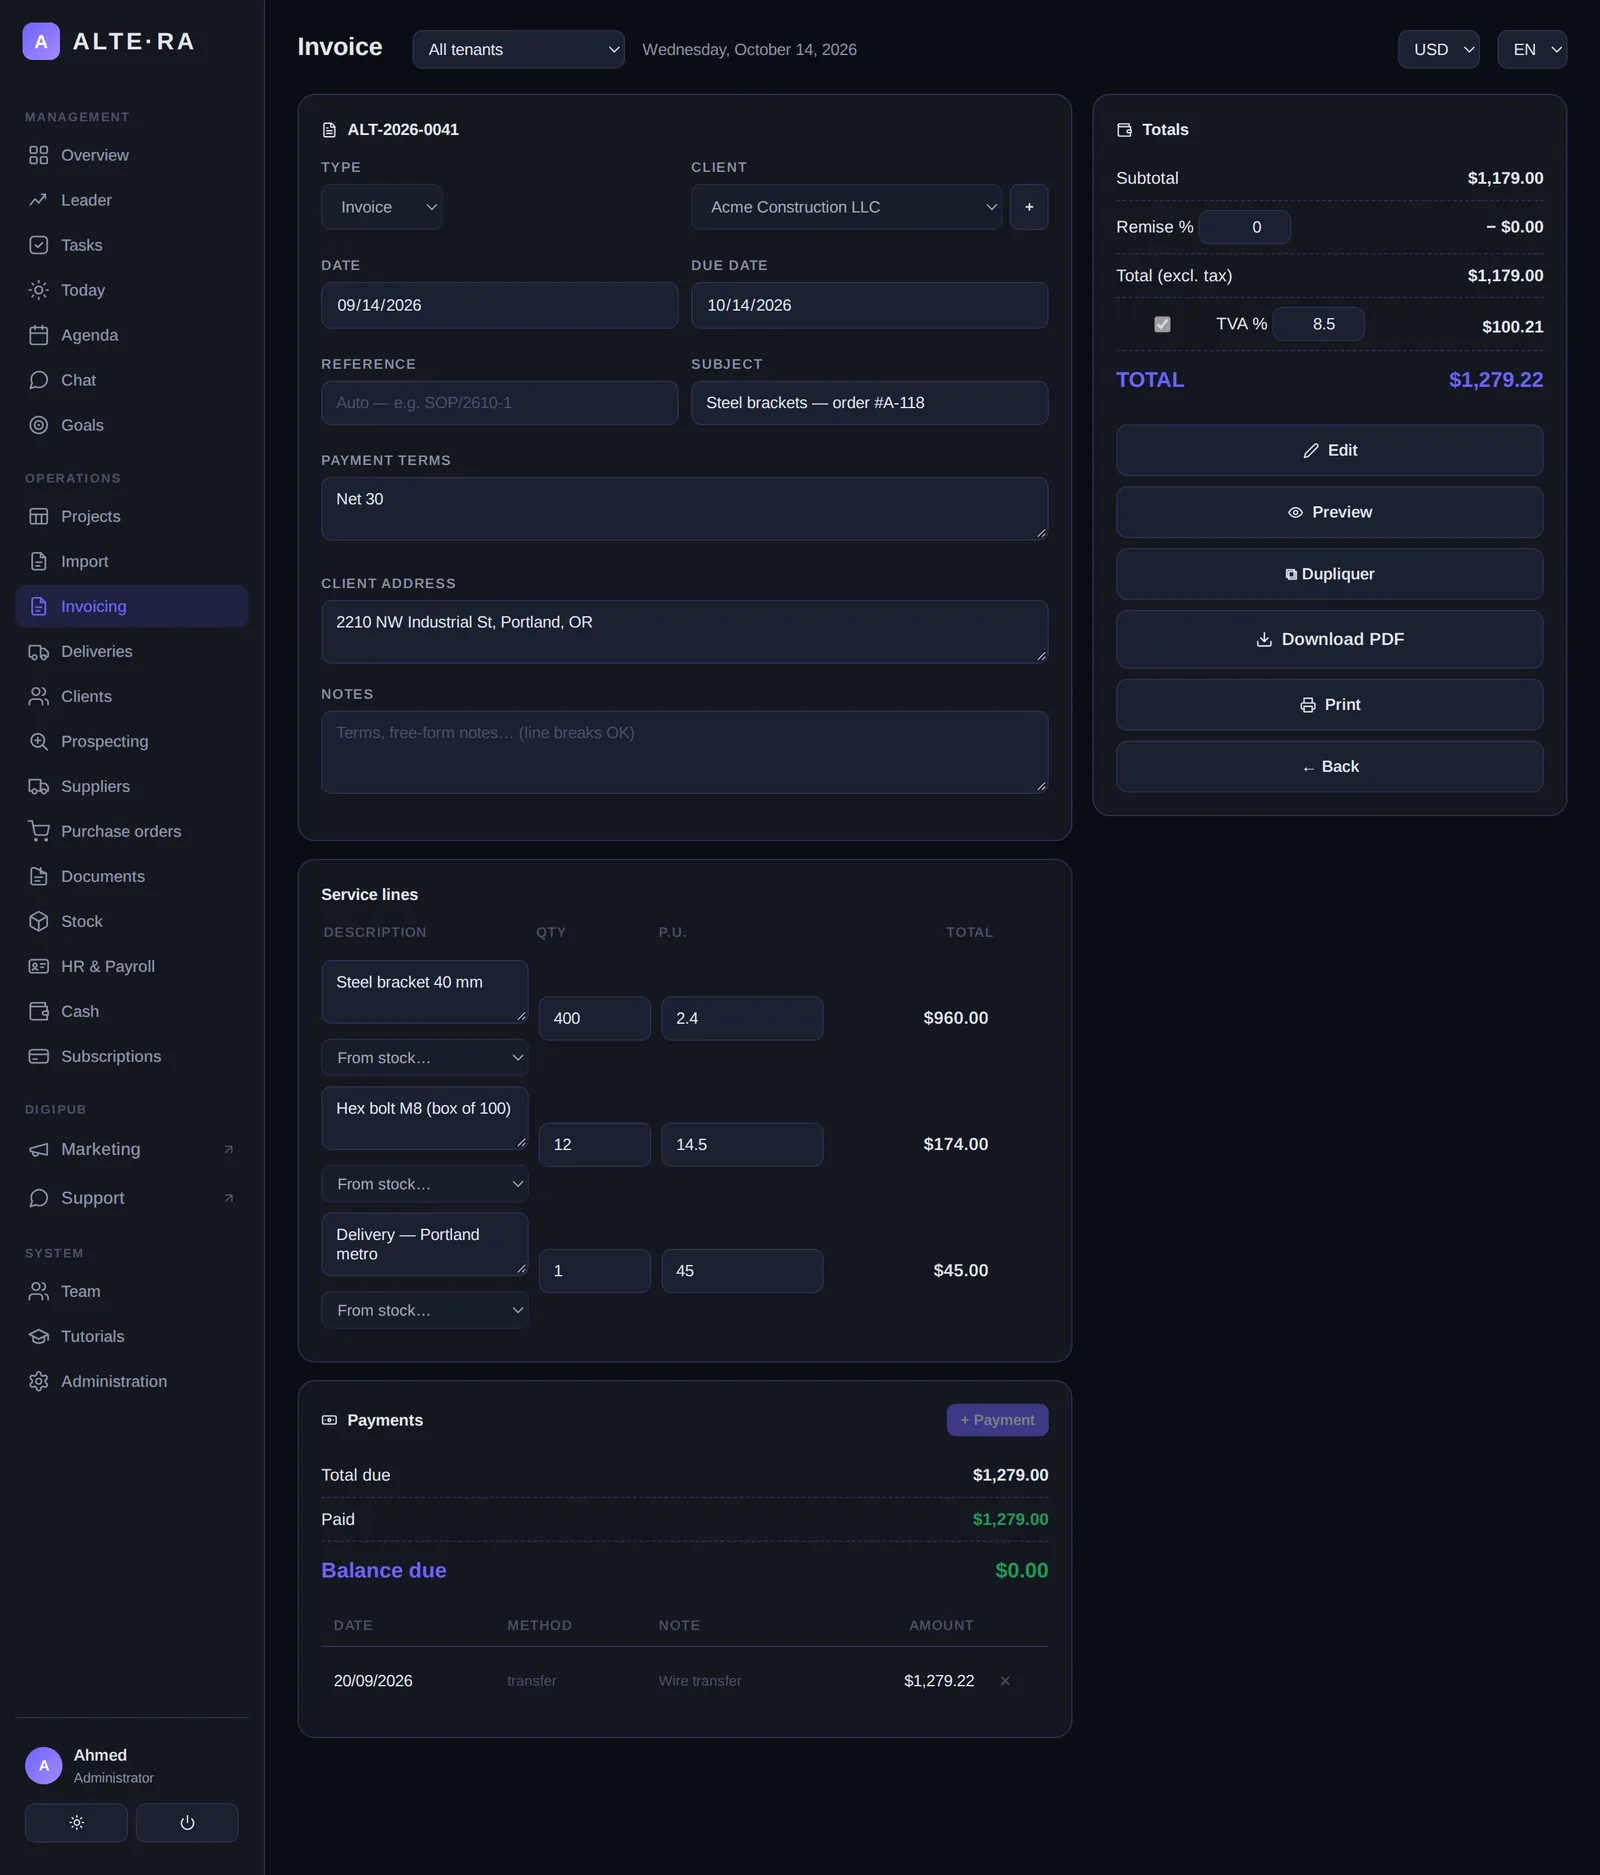Viewport: 1600px width, 1875px height.
Task: Click the Agenda calendar icon
Action: [x=38, y=335]
